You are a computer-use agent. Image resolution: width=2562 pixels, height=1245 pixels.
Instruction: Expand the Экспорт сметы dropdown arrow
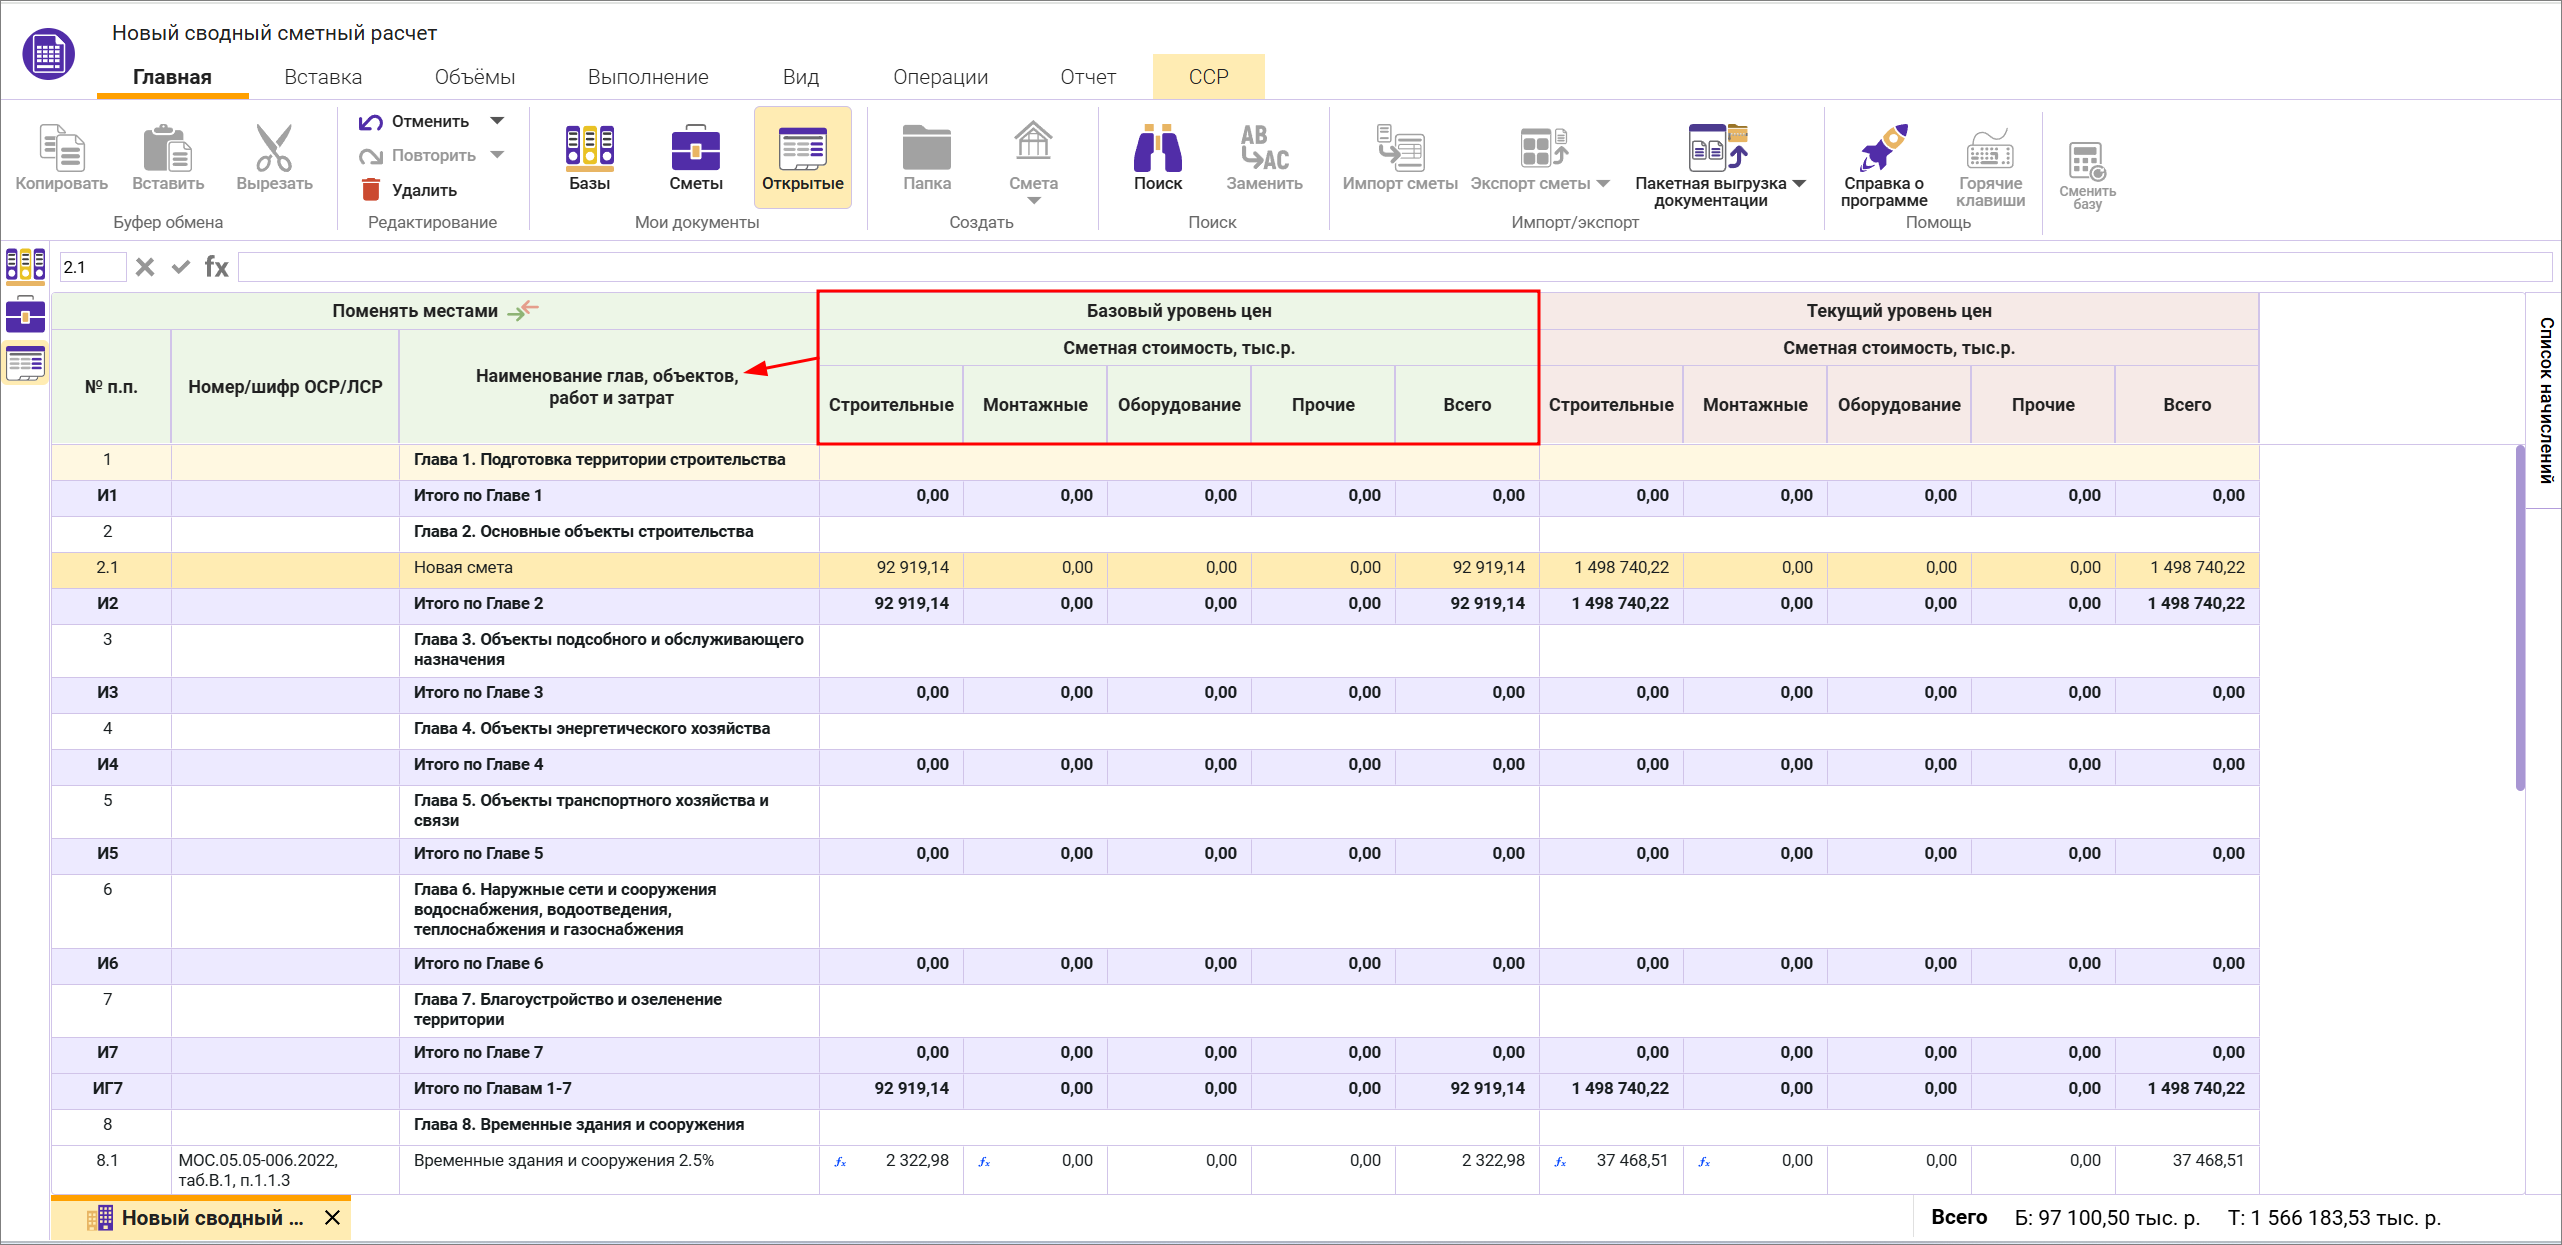[x=1603, y=184]
